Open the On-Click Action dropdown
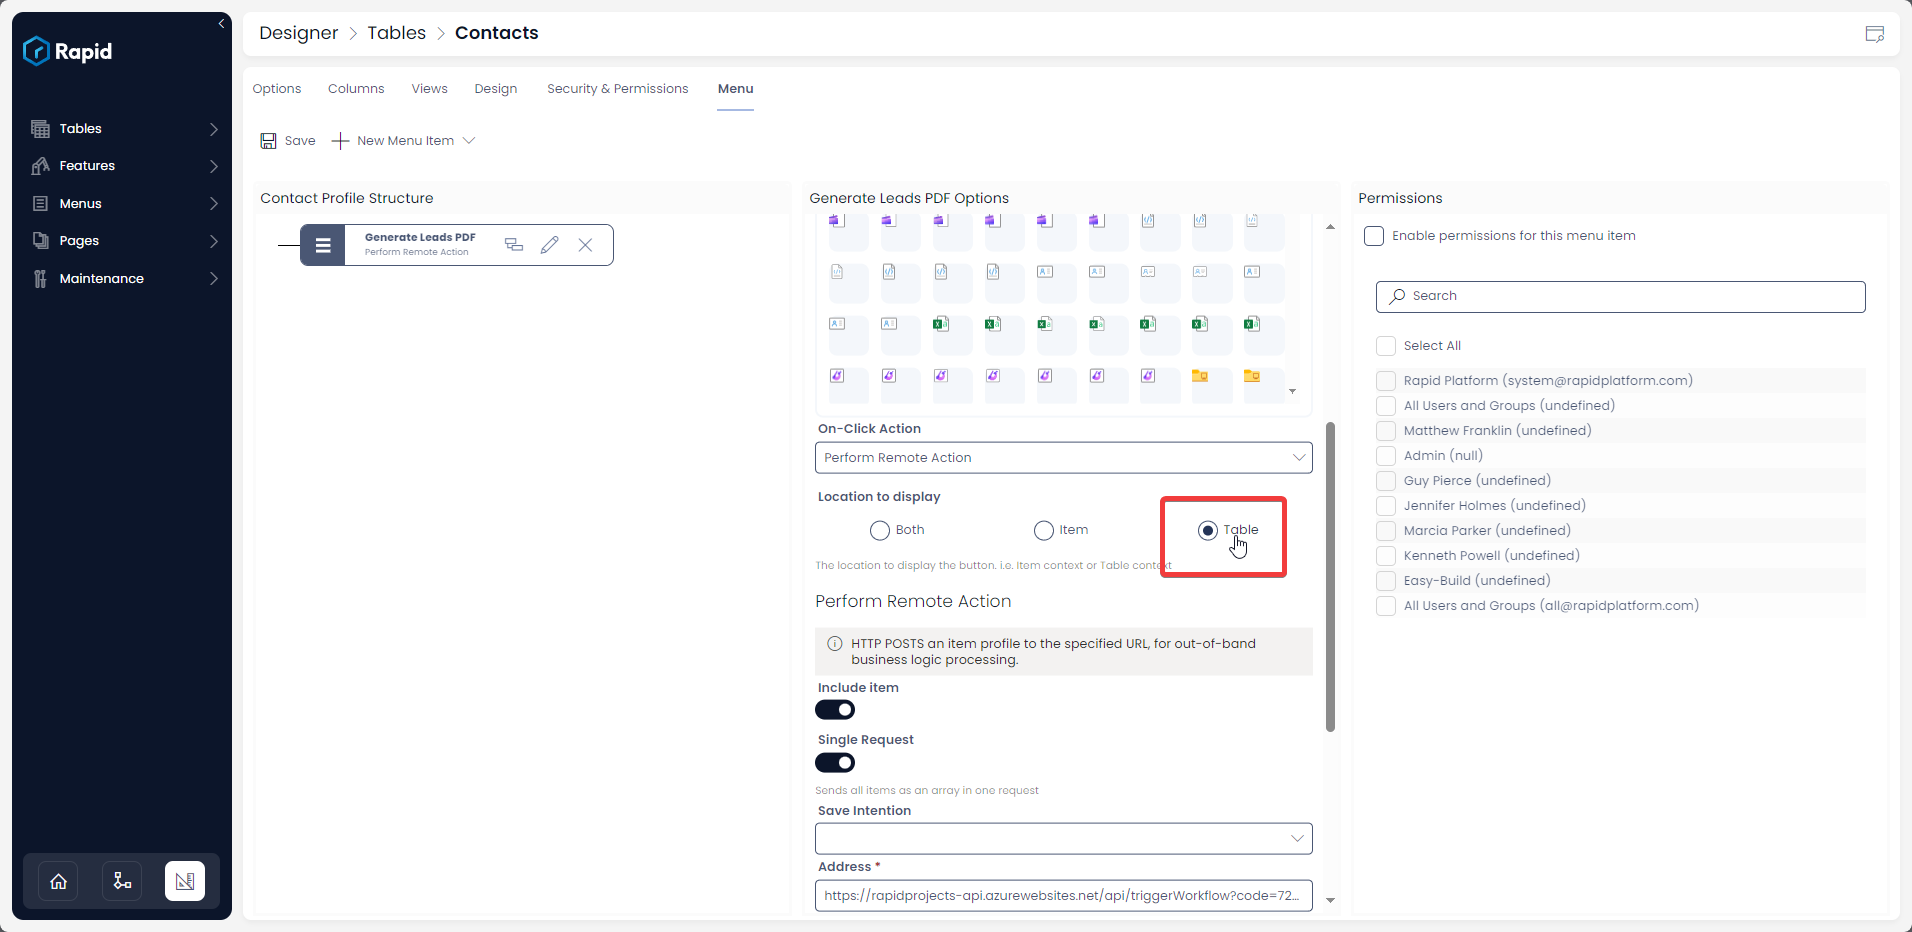This screenshot has width=1912, height=932. click(1063, 457)
